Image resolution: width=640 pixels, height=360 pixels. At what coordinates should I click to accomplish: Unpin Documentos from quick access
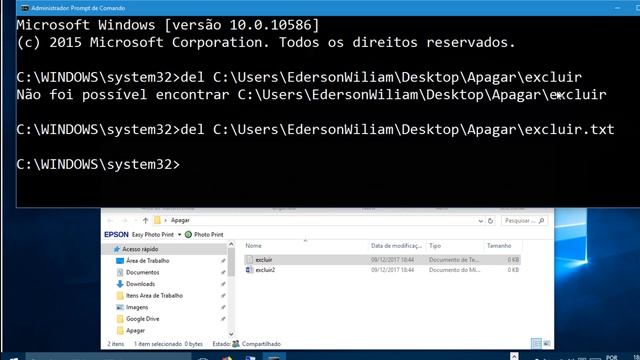point(223,272)
